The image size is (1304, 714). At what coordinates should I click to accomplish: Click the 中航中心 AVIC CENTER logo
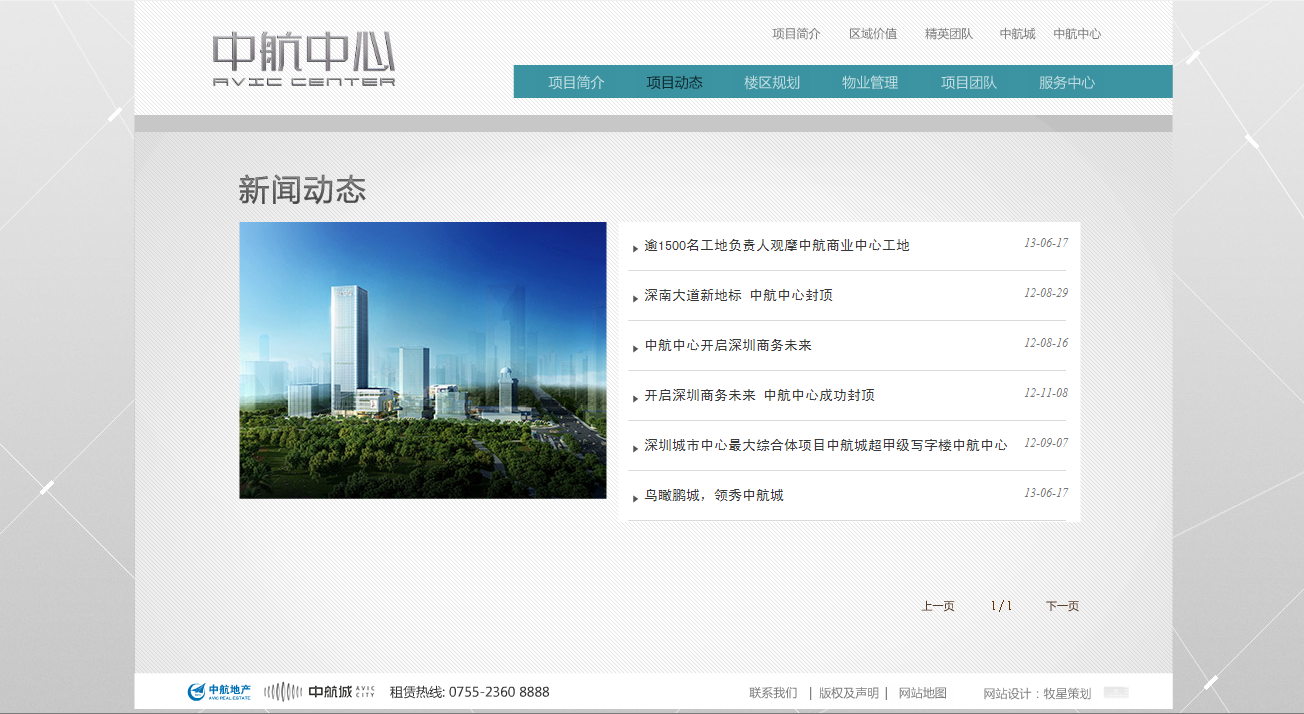[x=304, y=59]
